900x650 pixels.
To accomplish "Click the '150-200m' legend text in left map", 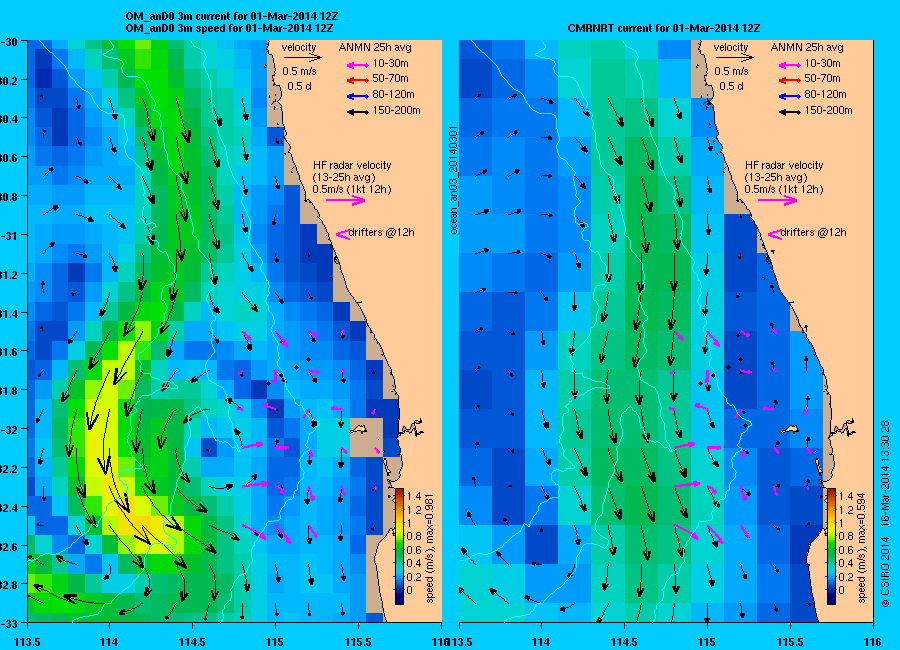I will click(397, 110).
